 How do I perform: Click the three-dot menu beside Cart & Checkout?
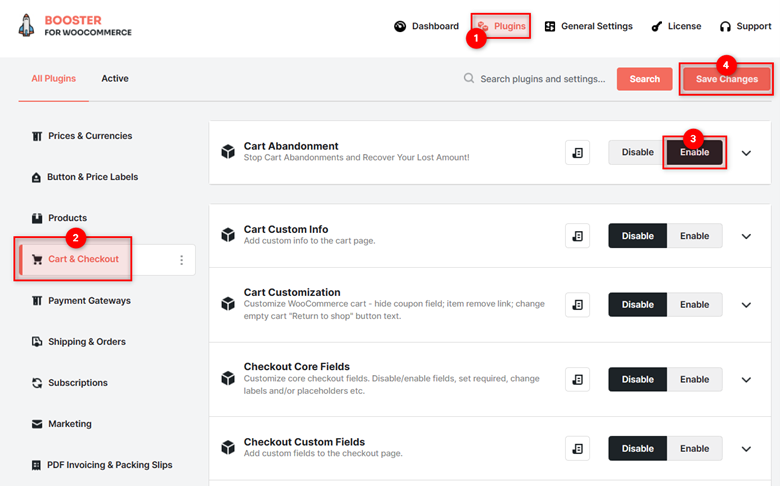[182, 260]
